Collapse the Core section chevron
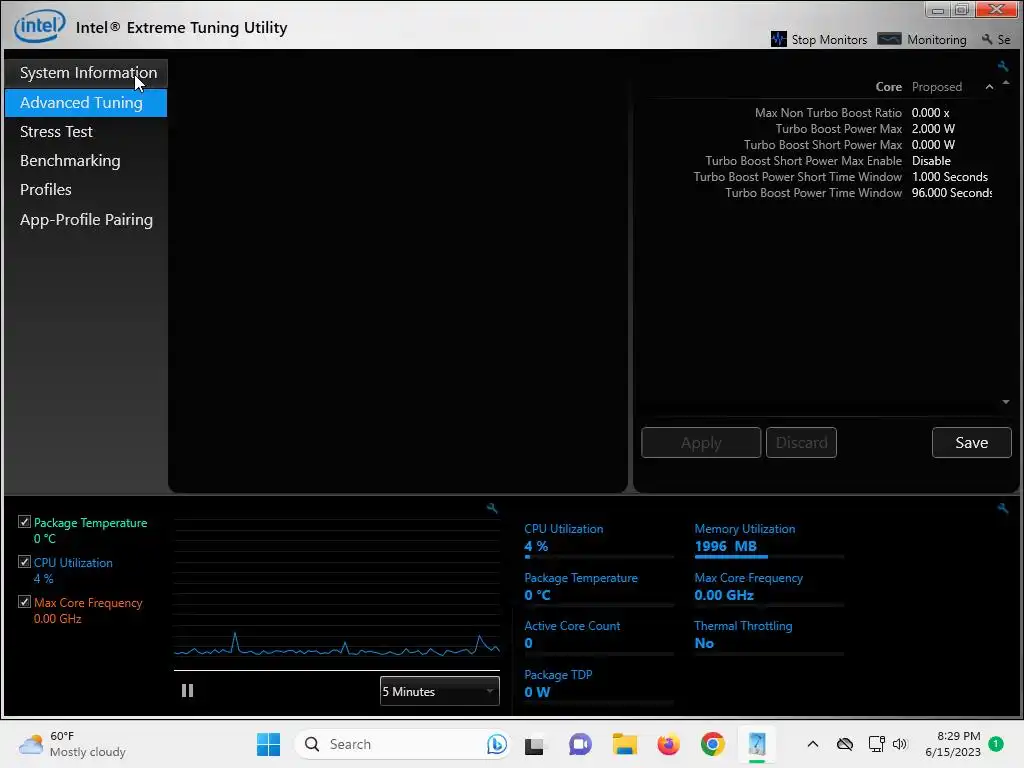This screenshot has width=1024, height=768. pos(989,87)
